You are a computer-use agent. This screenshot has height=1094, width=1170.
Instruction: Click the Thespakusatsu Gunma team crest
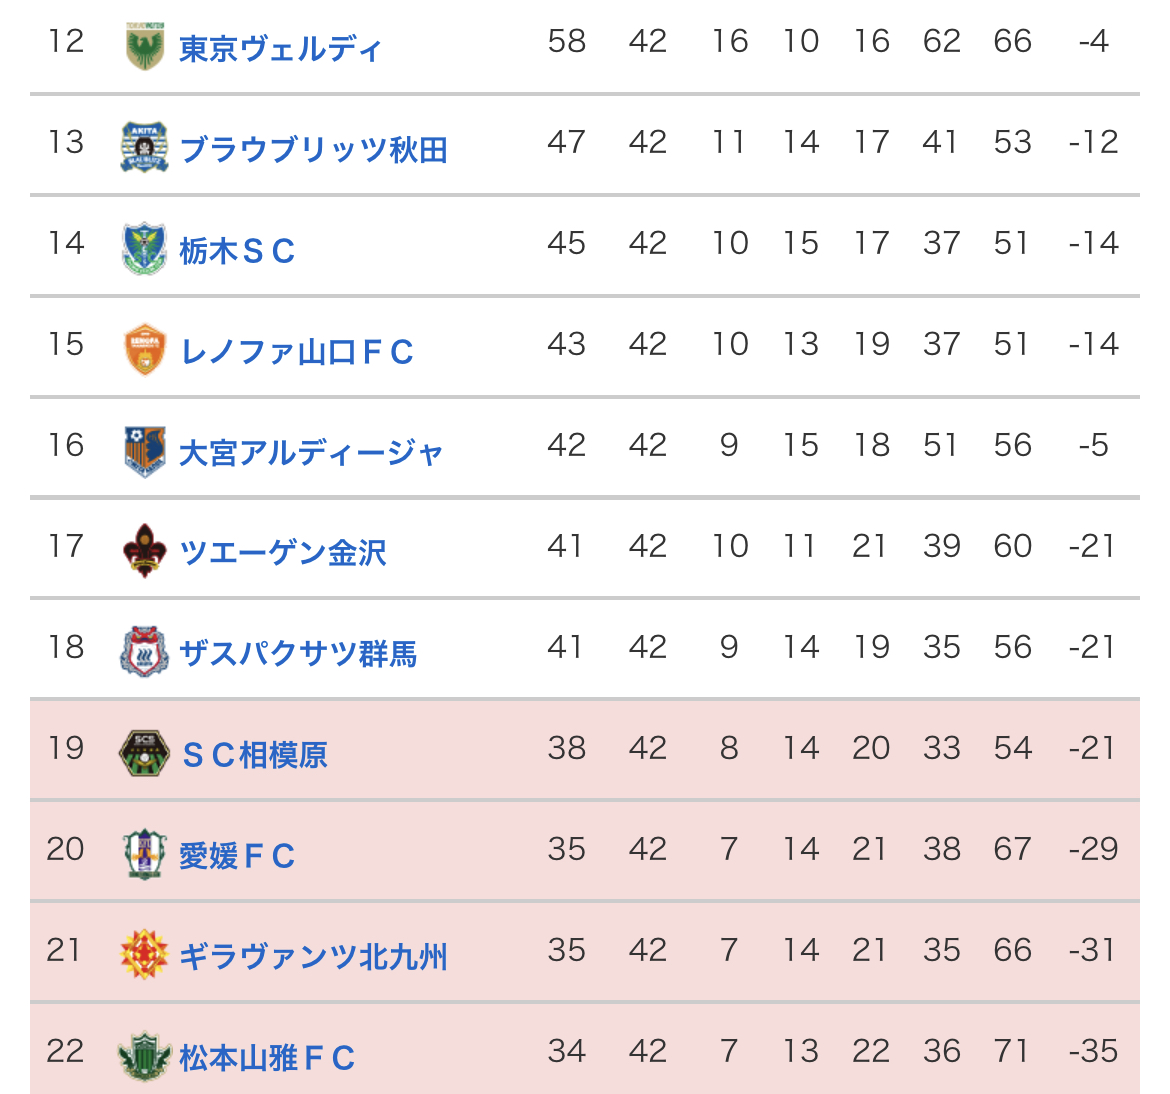click(x=145, y=653)
